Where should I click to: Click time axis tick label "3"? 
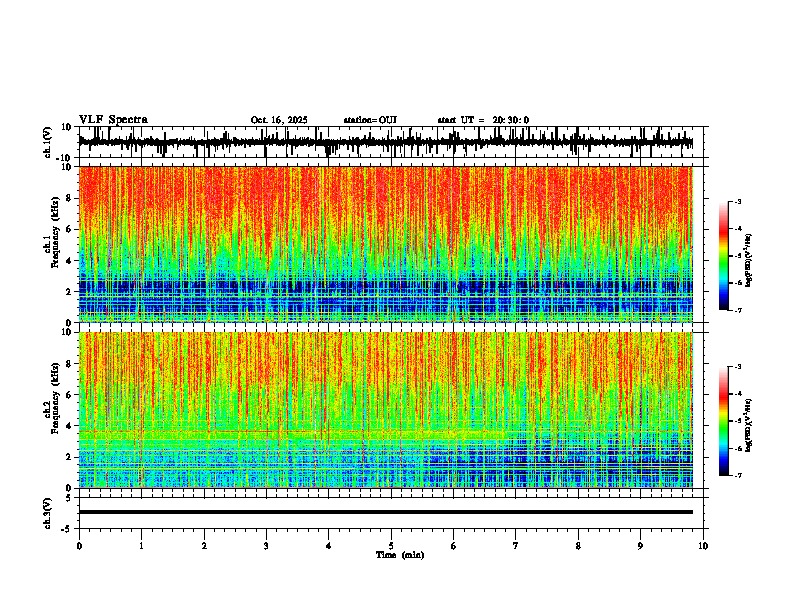click(x=266, y=546)
